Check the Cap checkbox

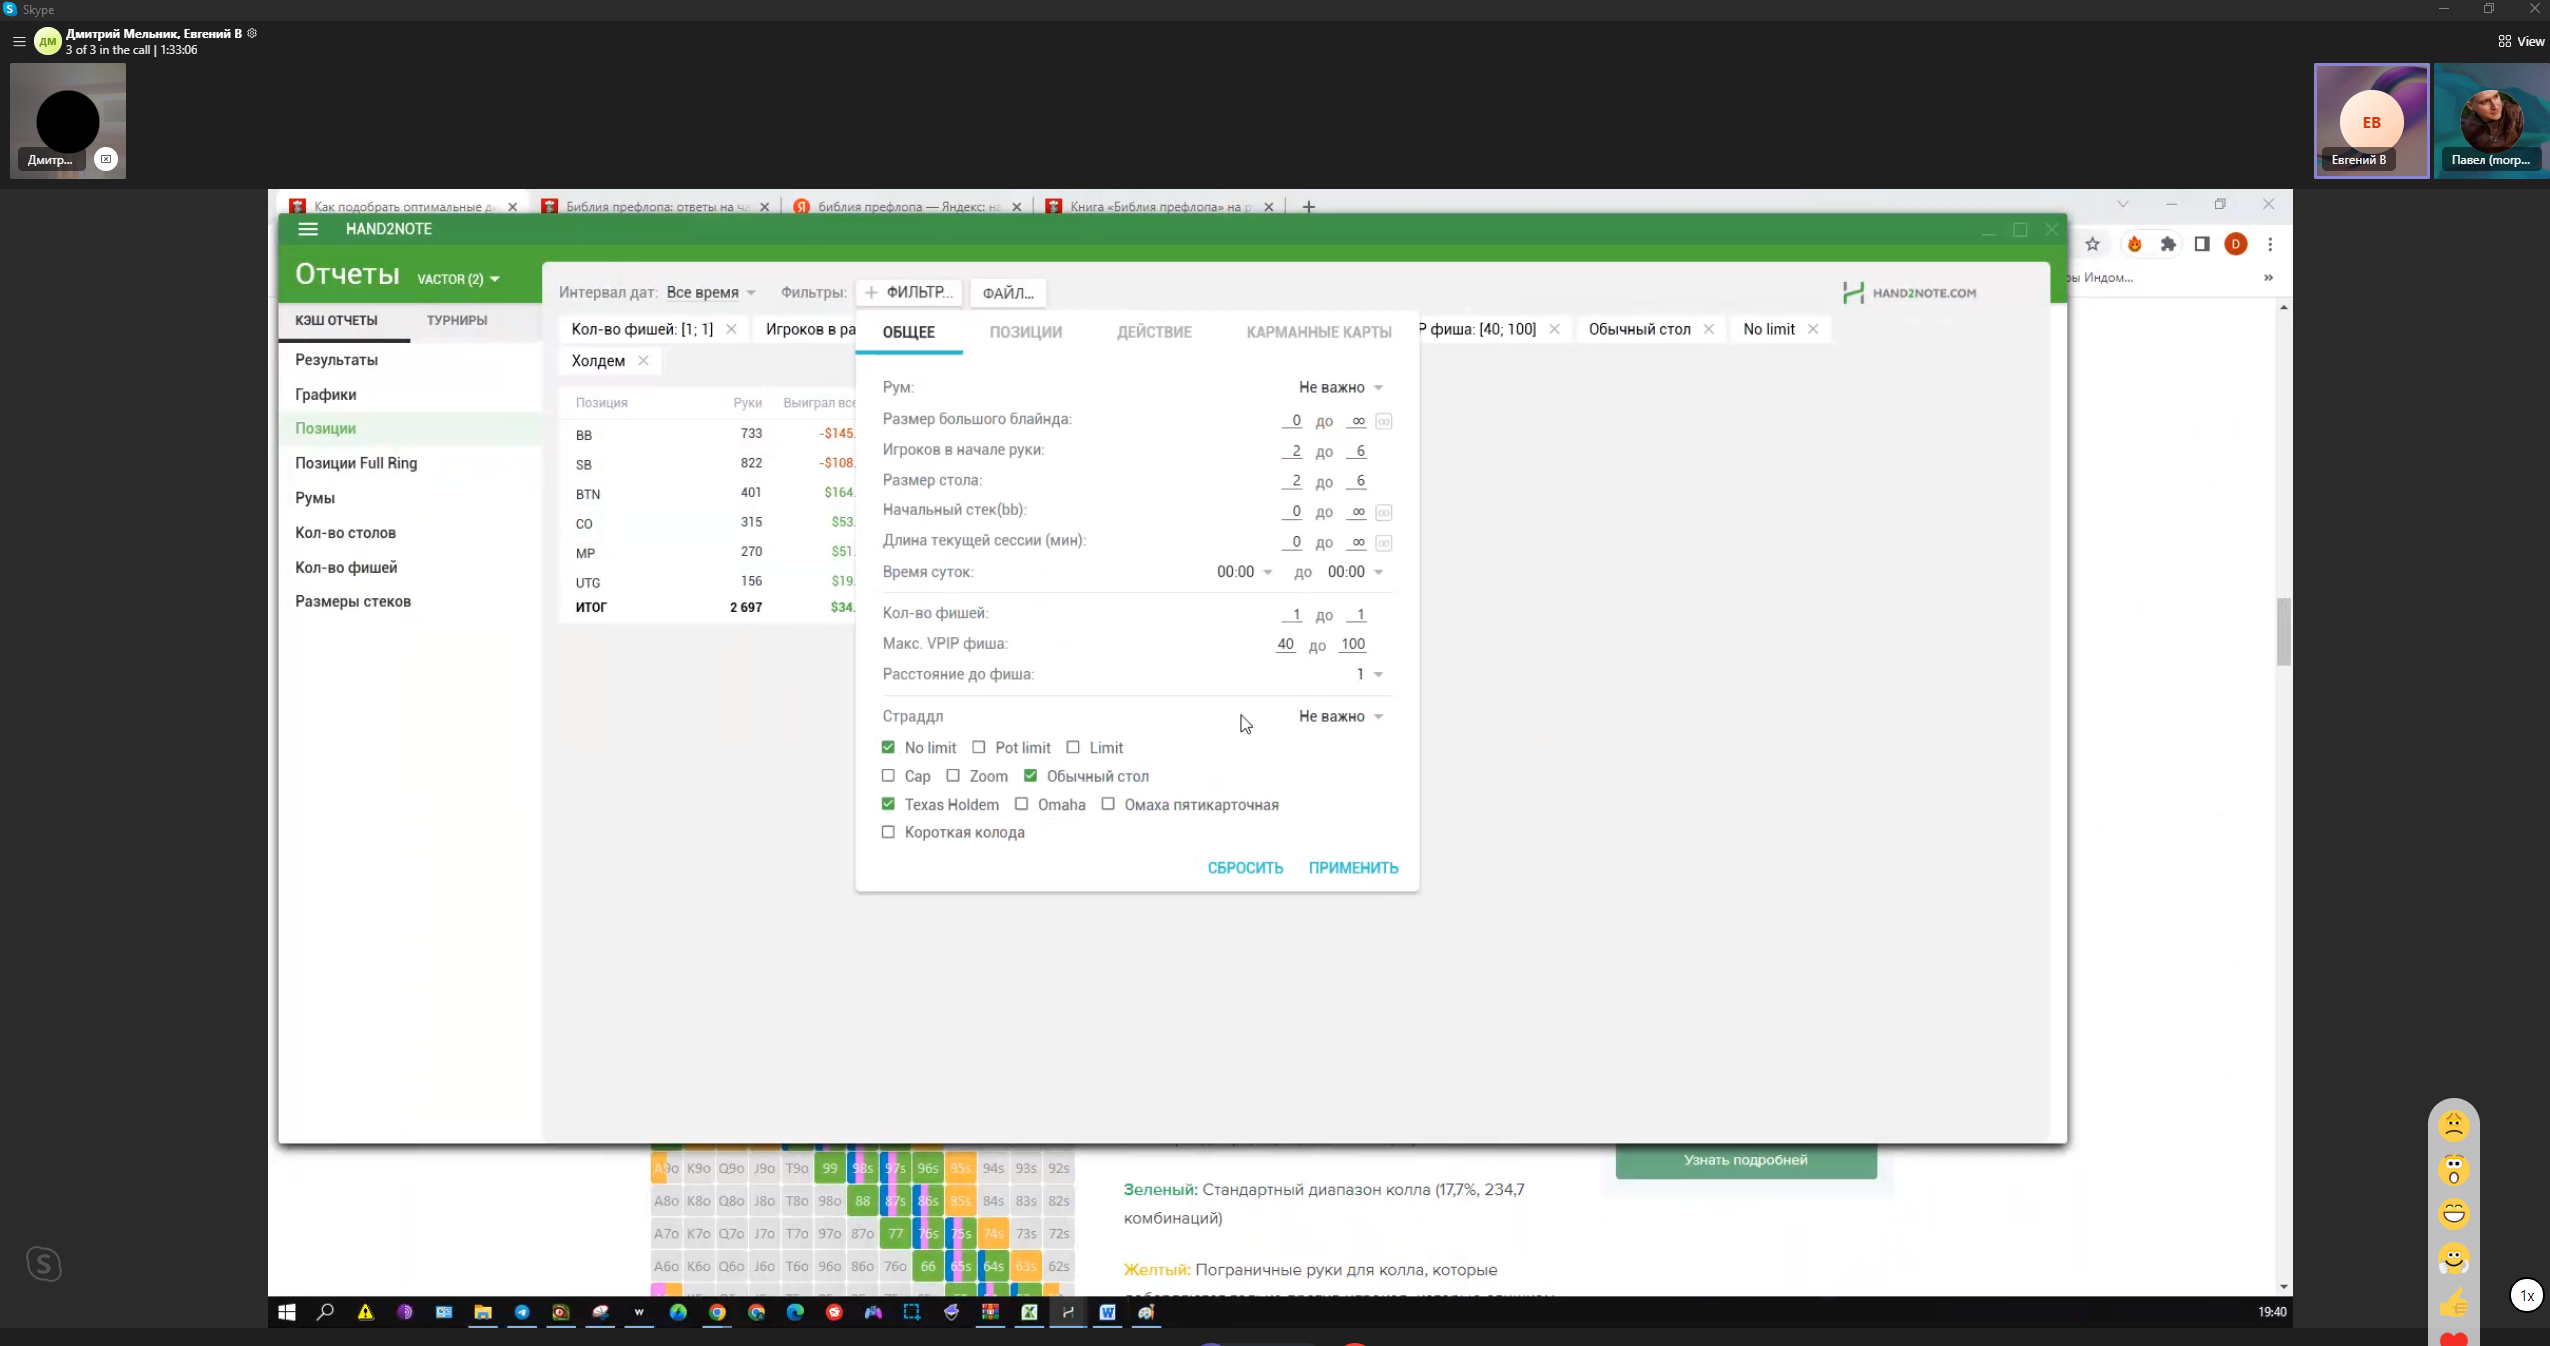888,775
